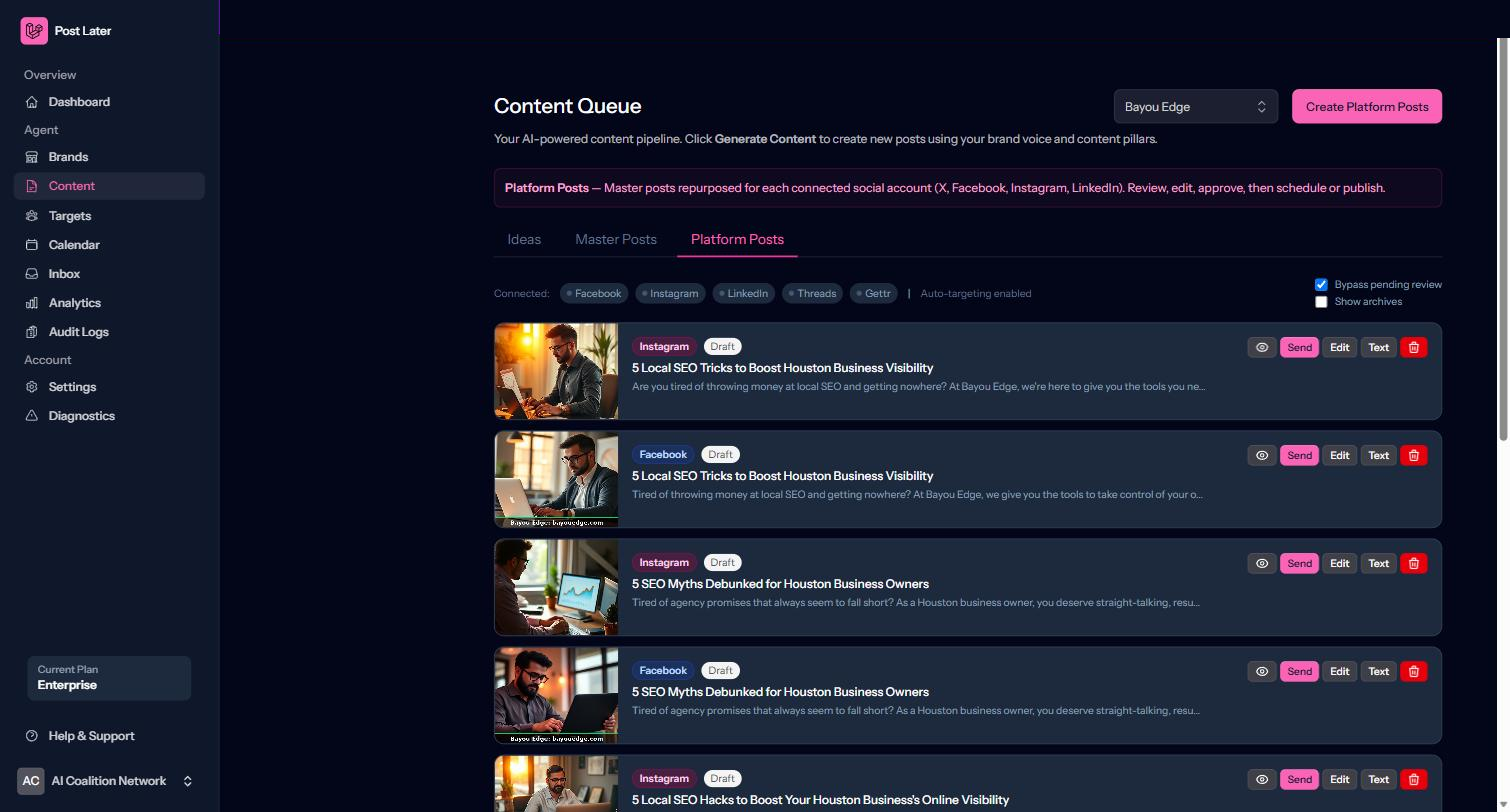Send the Facebook SEO Tricks post
Screen dimensions: 1510x812
point(1299,455)
